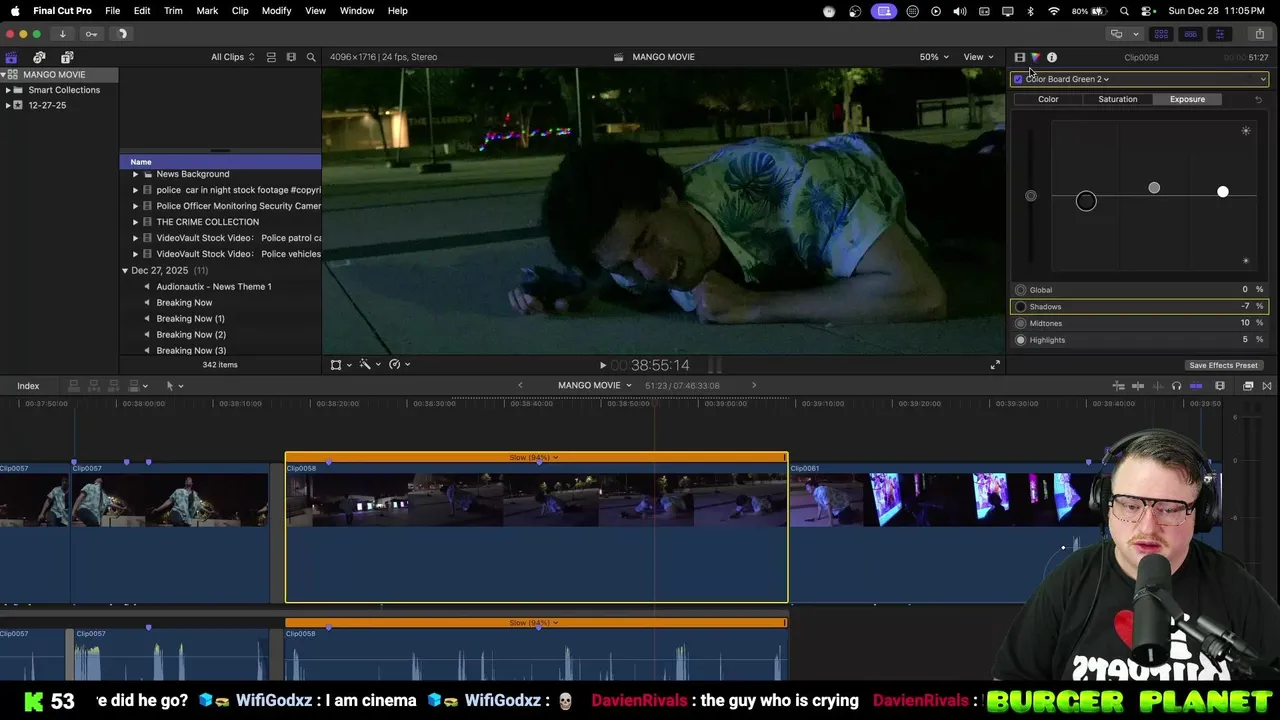The height and width of the screenshot is (720, 1280).
Task: Open the Mark menu
Action: click(207, 11)
